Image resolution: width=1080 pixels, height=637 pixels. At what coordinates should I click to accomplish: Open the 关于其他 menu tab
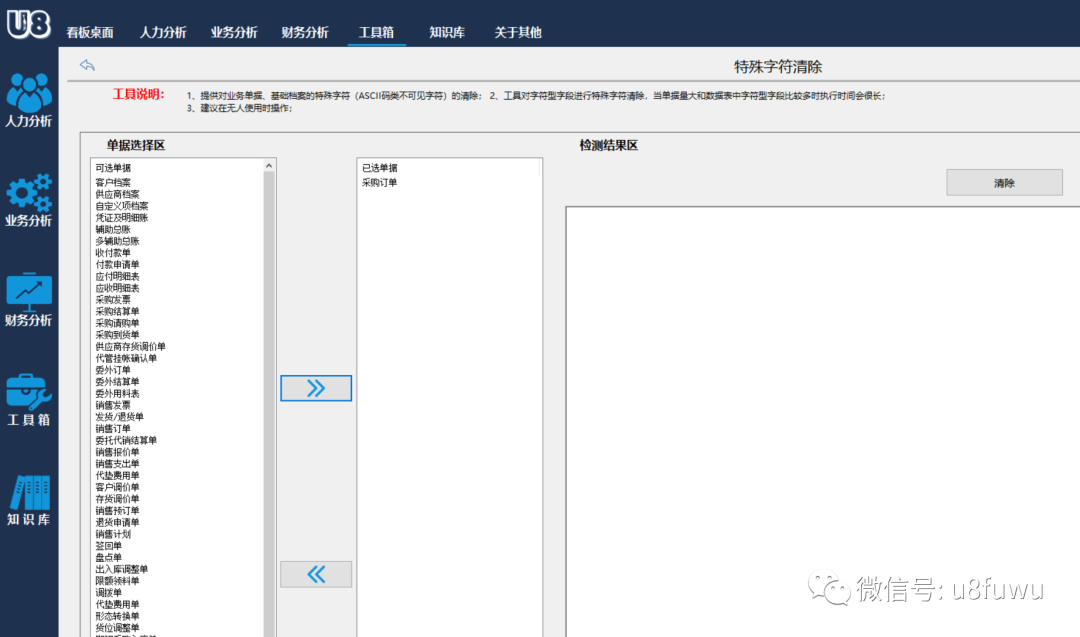coord(518,32)
